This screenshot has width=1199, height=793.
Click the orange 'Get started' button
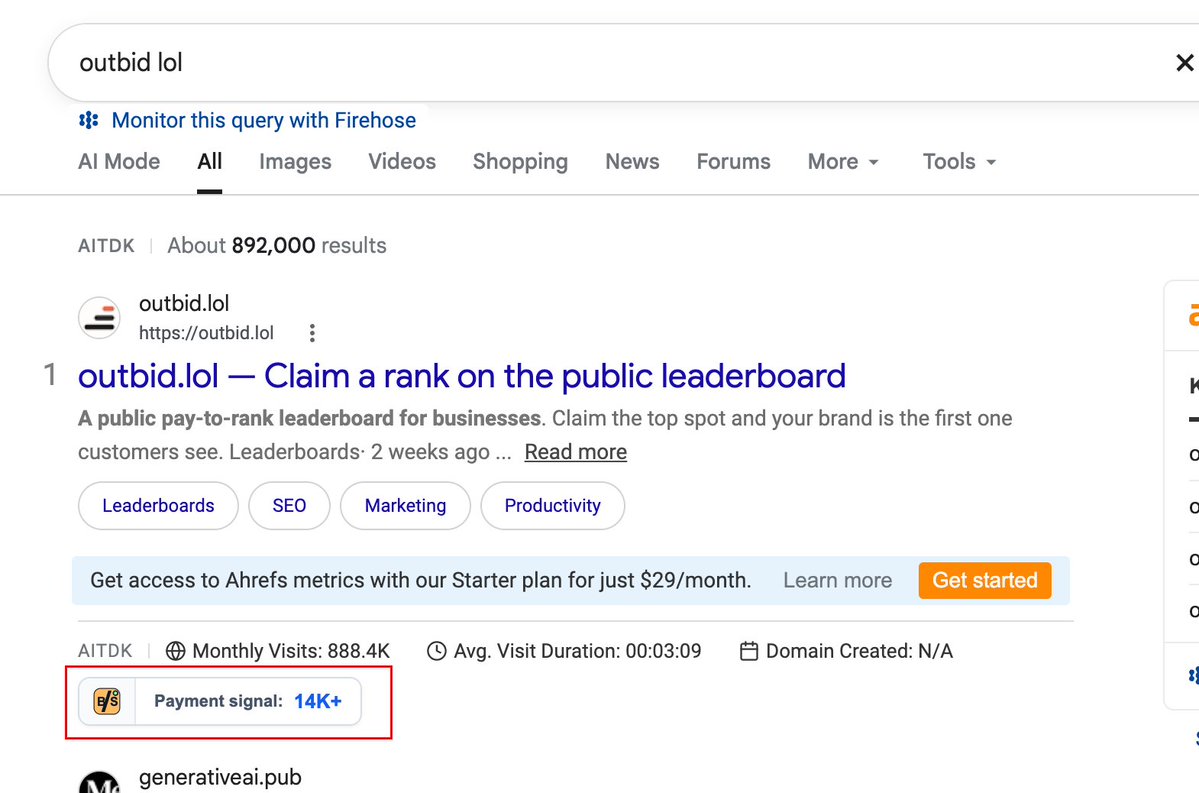tap(985, 580)
